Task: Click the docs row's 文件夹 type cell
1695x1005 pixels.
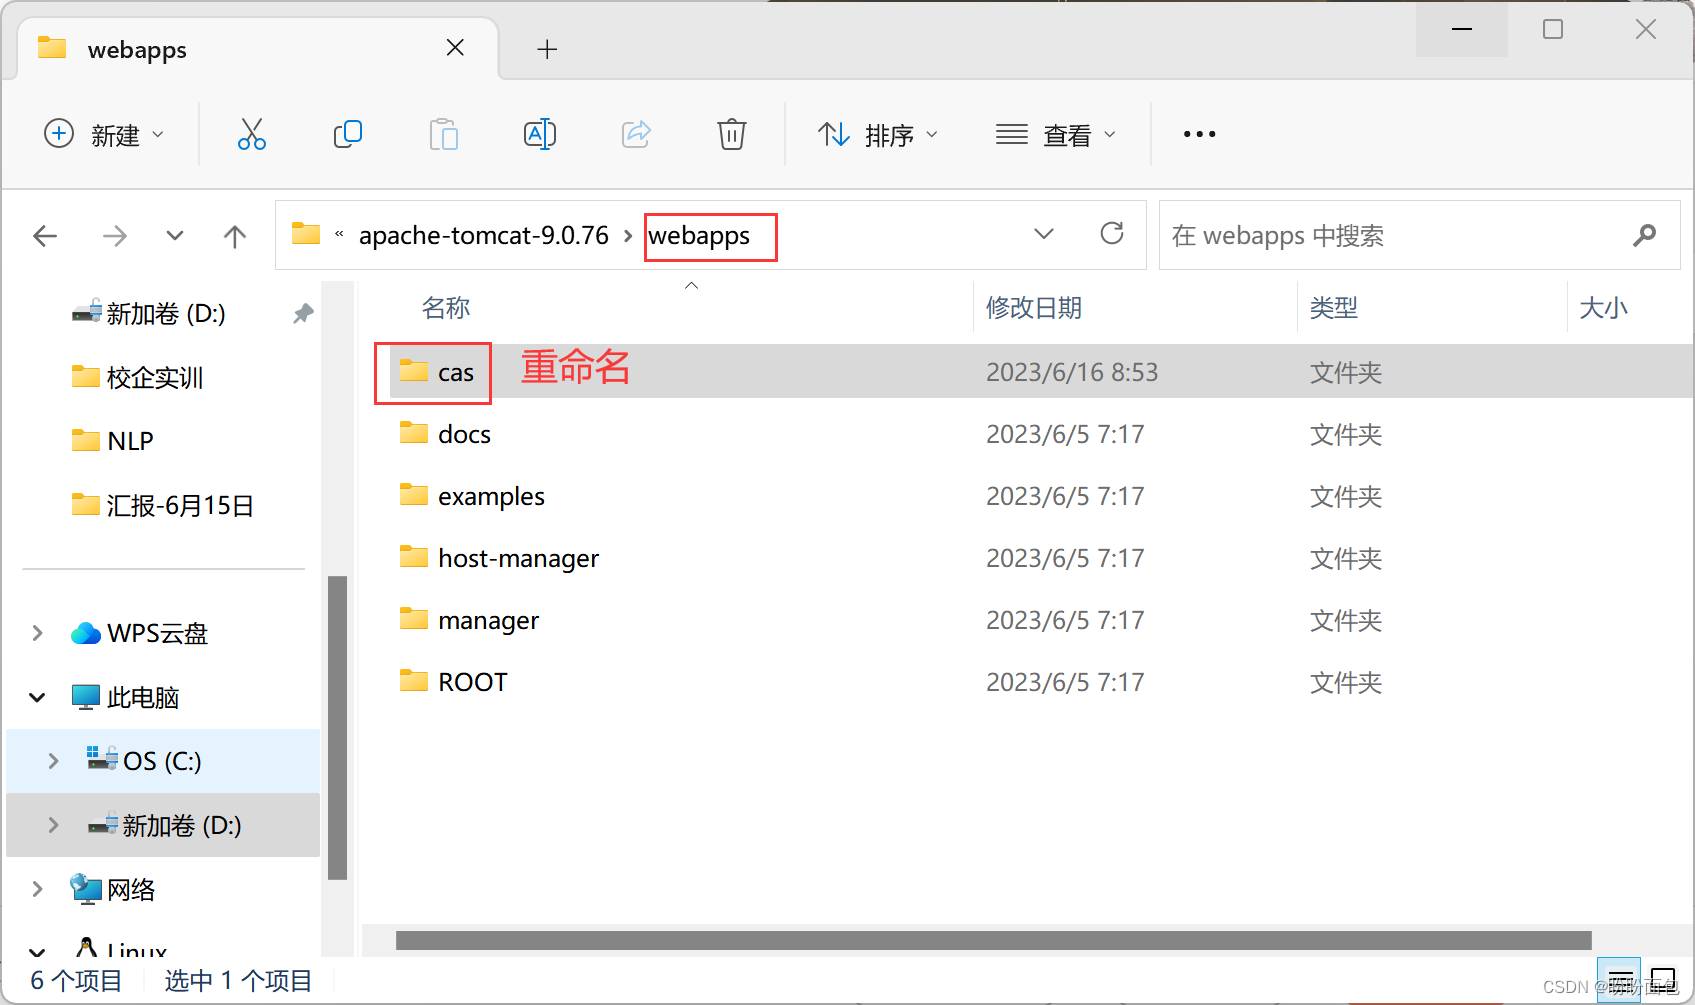Action: (x=1345, y=434)
